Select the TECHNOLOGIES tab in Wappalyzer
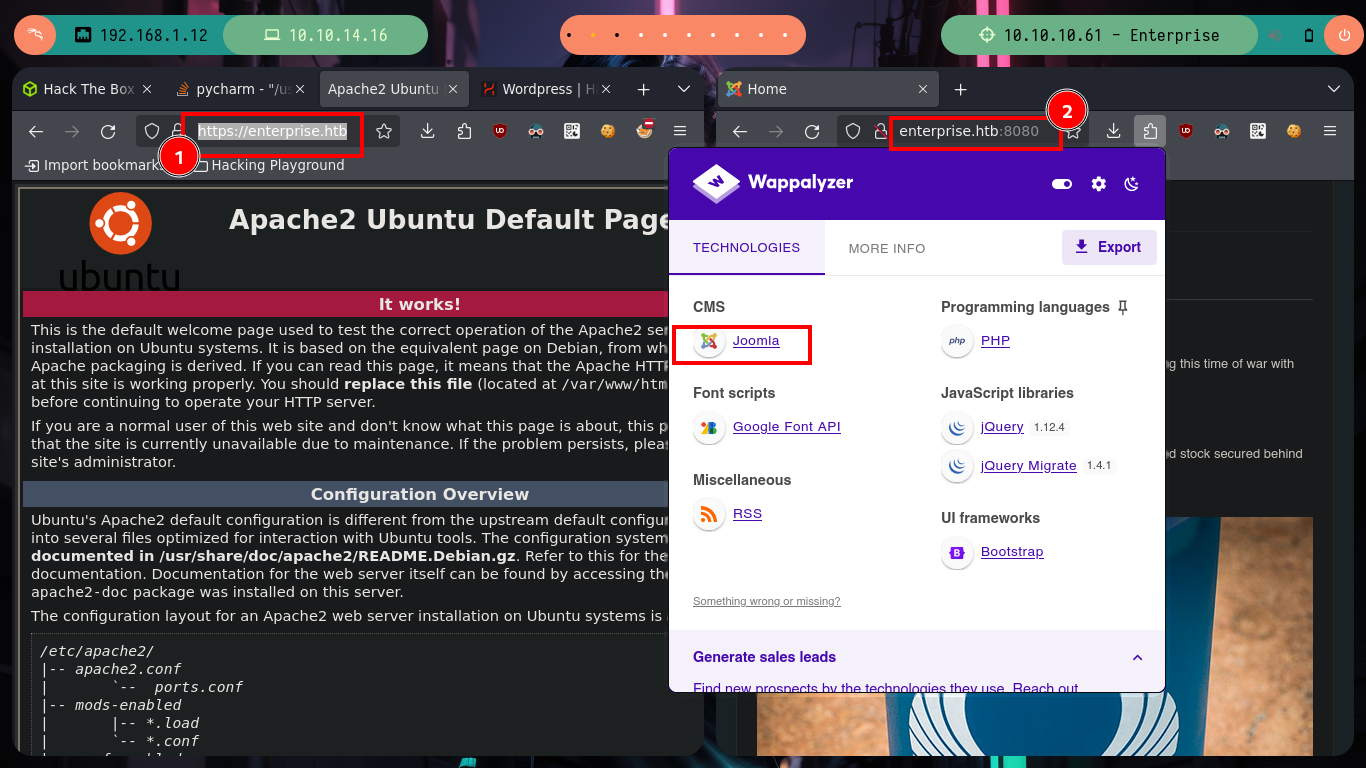Image resolution: width=1366 pixels, height=768 pixels. tap(746, 248)
